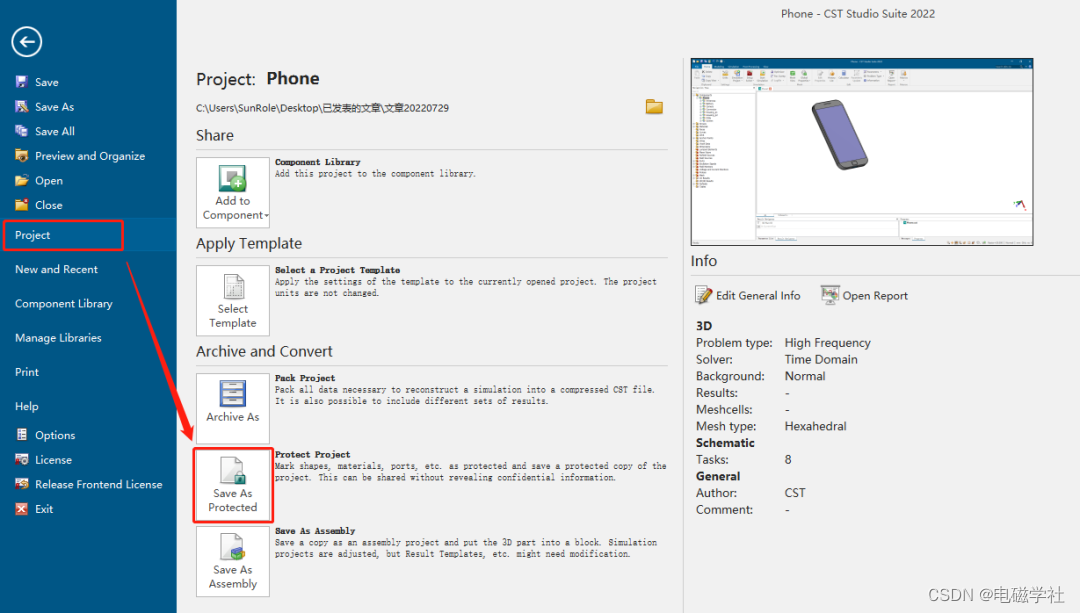Image resolution: width=1080 pixels, height=613 pixels.
Task: Click the Save All icon
Action: (21, 131)
